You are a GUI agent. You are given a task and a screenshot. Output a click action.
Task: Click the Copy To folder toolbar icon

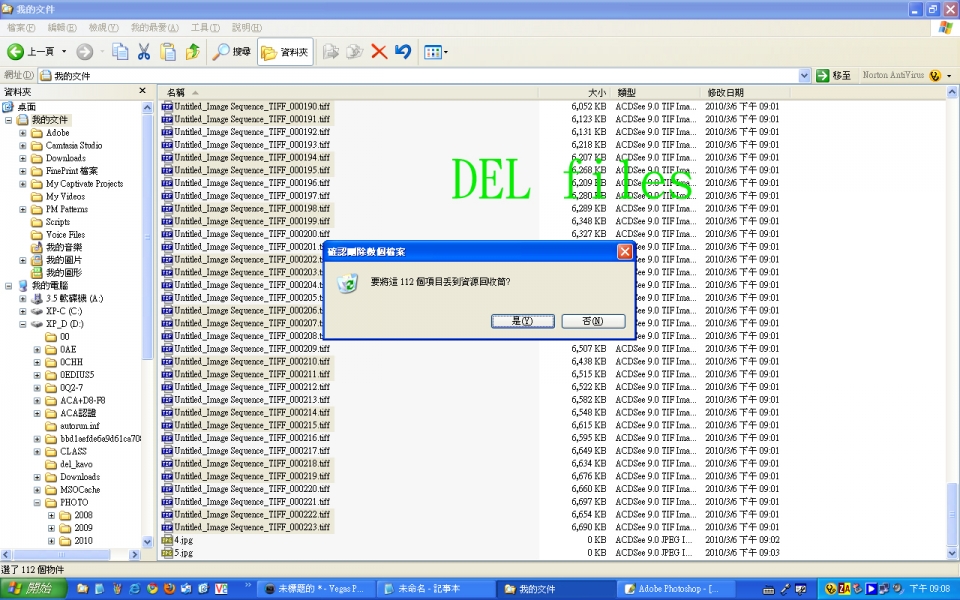354,52
